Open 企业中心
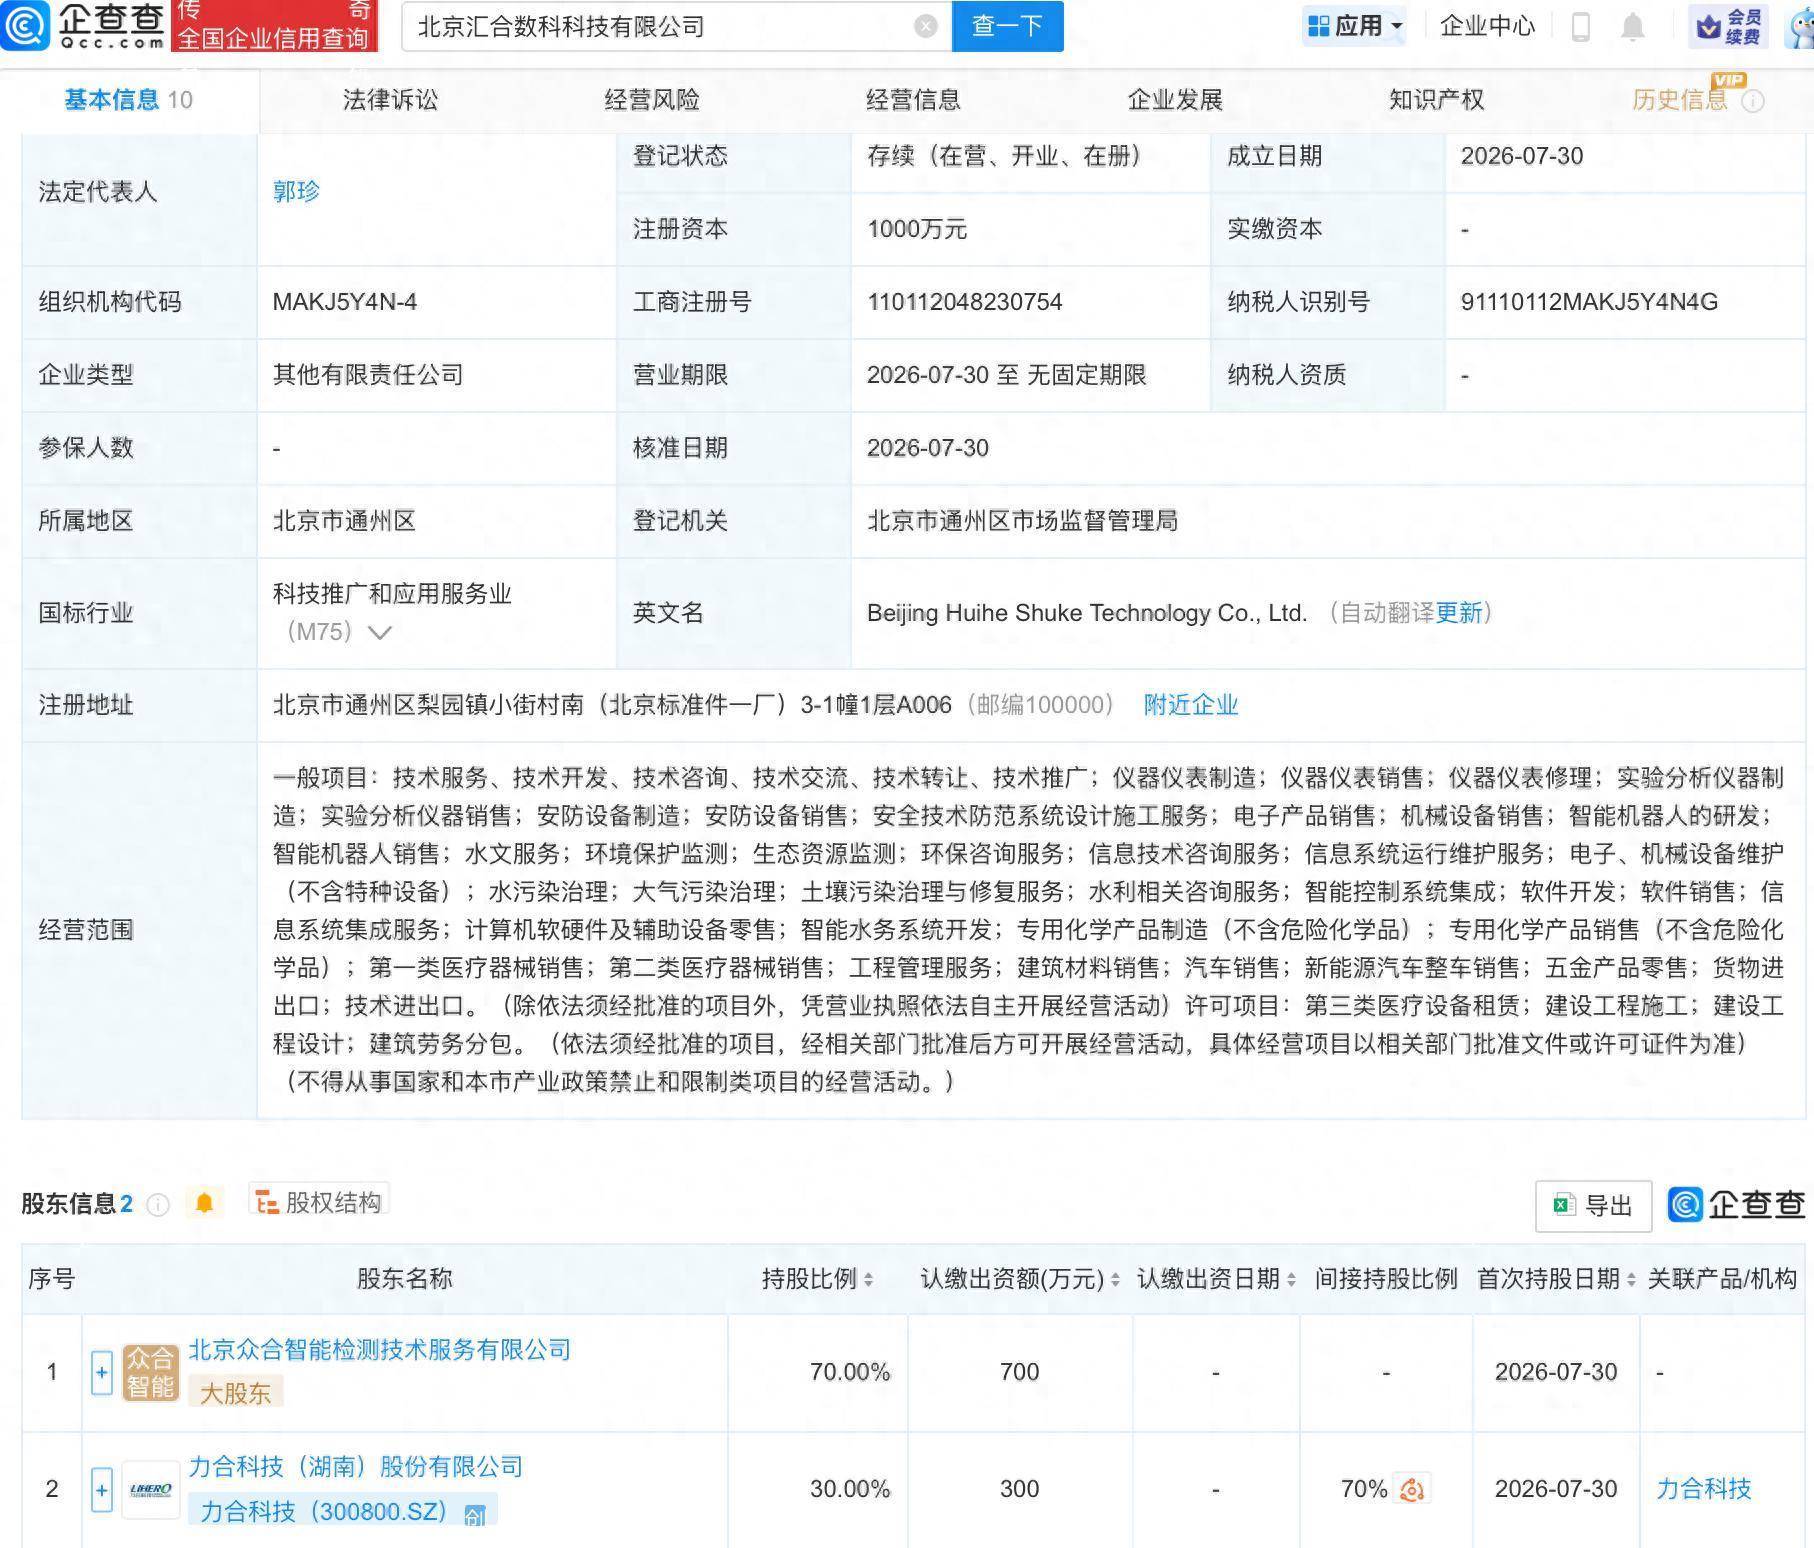 1487,26
